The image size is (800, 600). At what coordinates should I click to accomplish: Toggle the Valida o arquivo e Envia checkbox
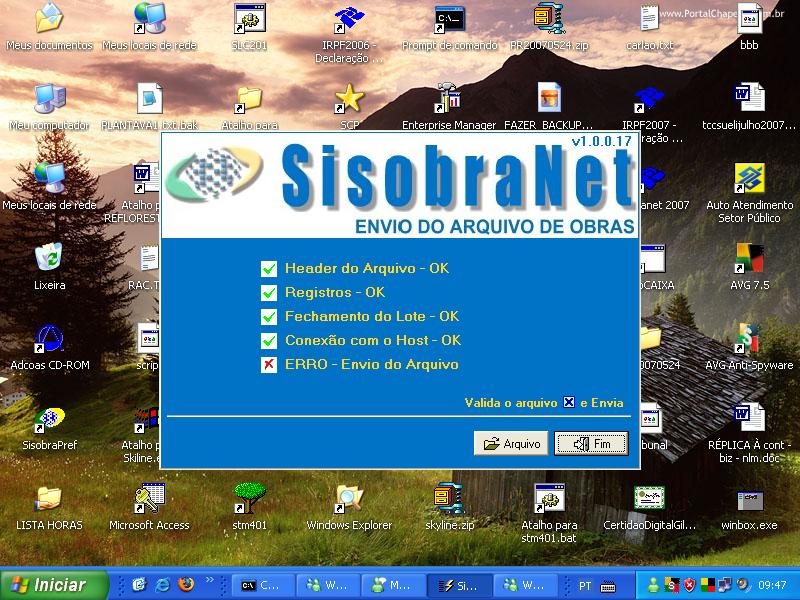click(569, 403)
